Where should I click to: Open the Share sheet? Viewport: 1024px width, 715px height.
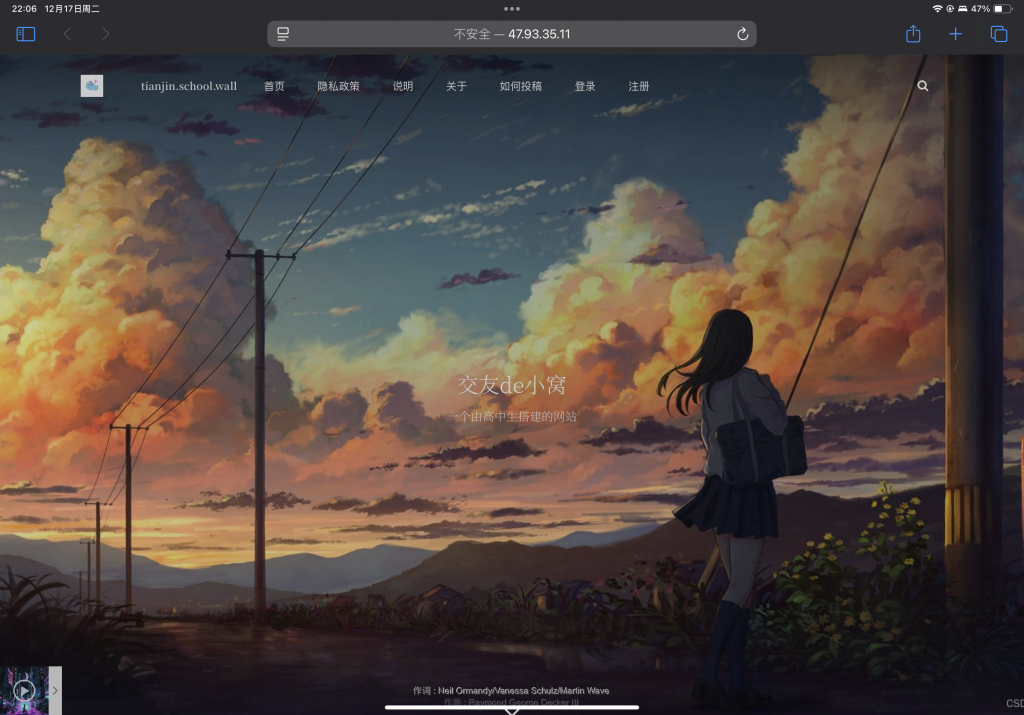[912, 34]
